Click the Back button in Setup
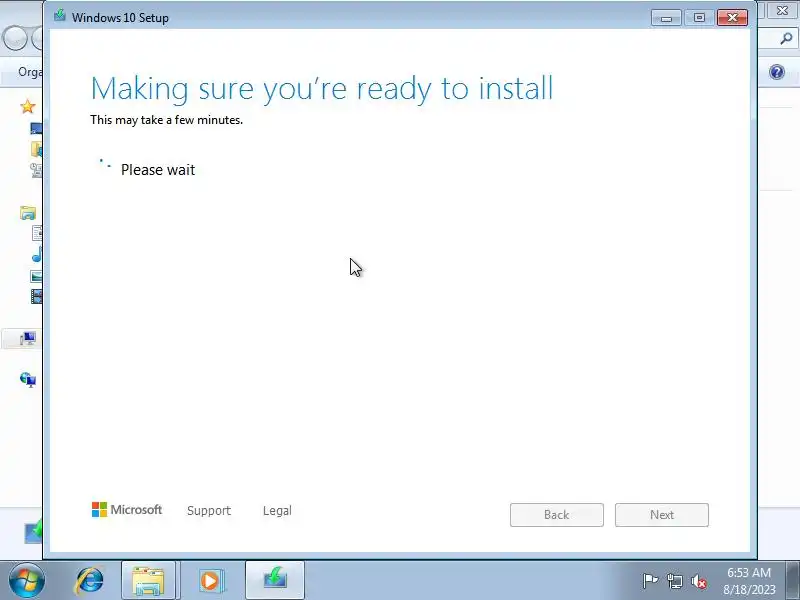The height and width of the screenshot is (600, 800). [x=557, y=515]
